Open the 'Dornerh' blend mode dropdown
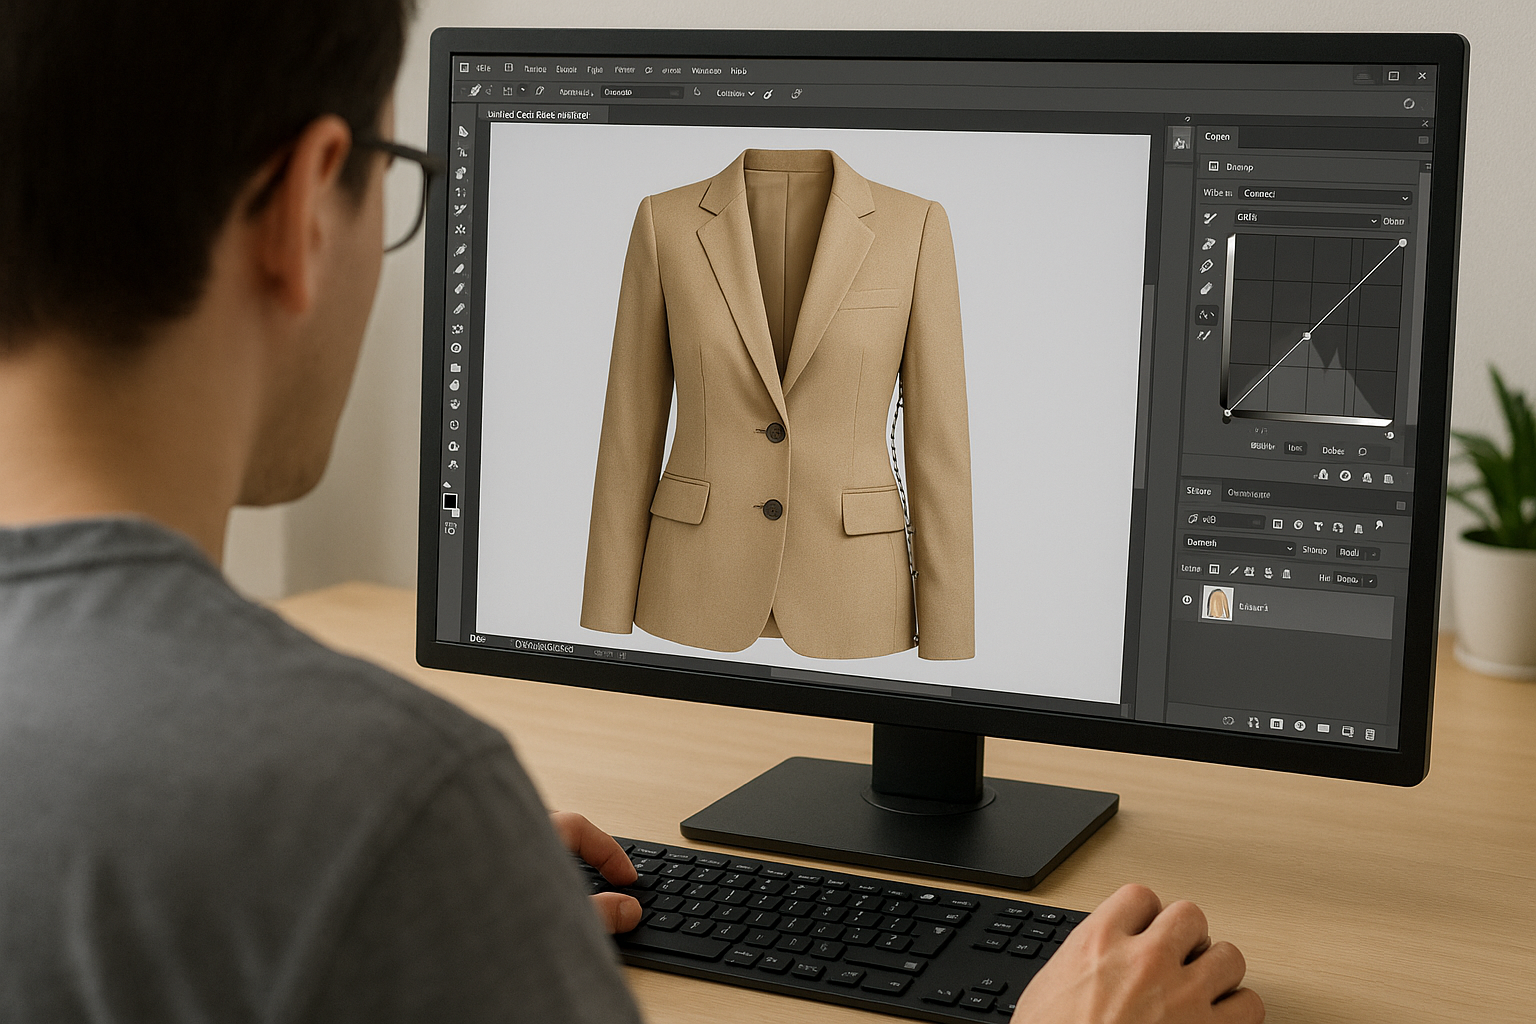 [1239, 544]
